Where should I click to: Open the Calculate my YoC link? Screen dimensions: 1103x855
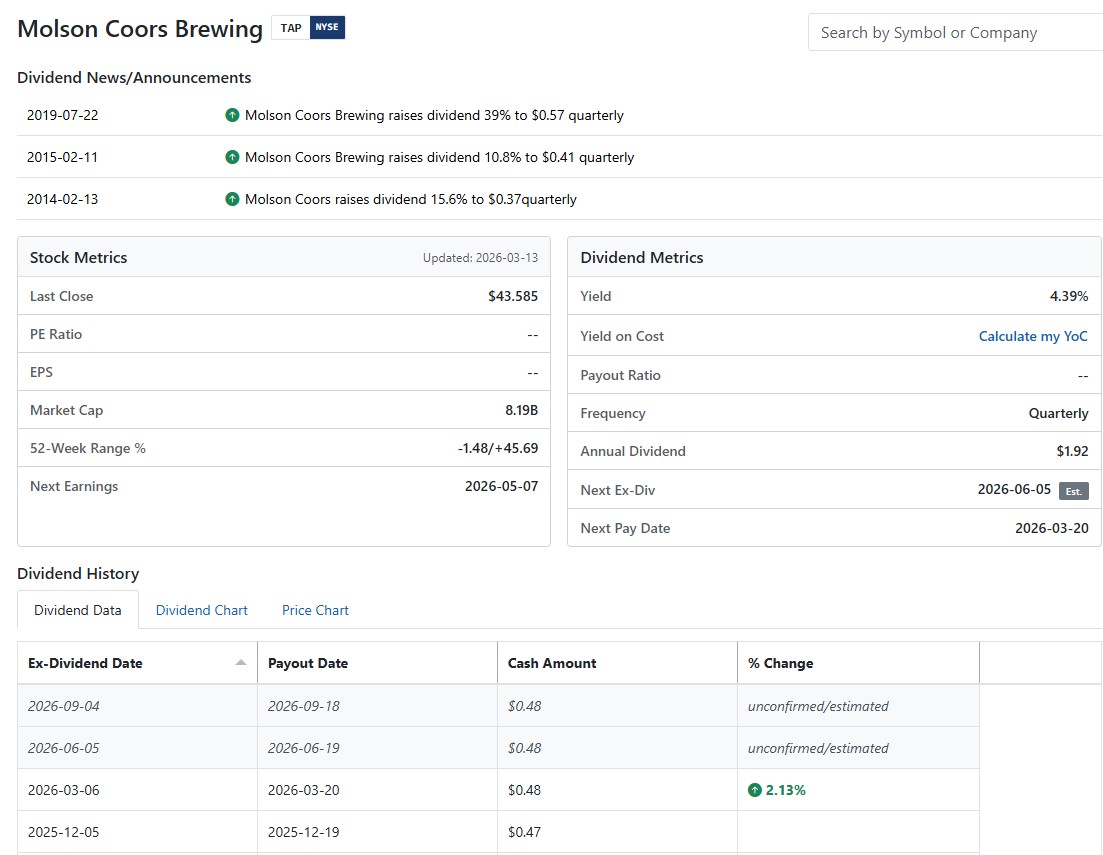[x=1033, y=336]
